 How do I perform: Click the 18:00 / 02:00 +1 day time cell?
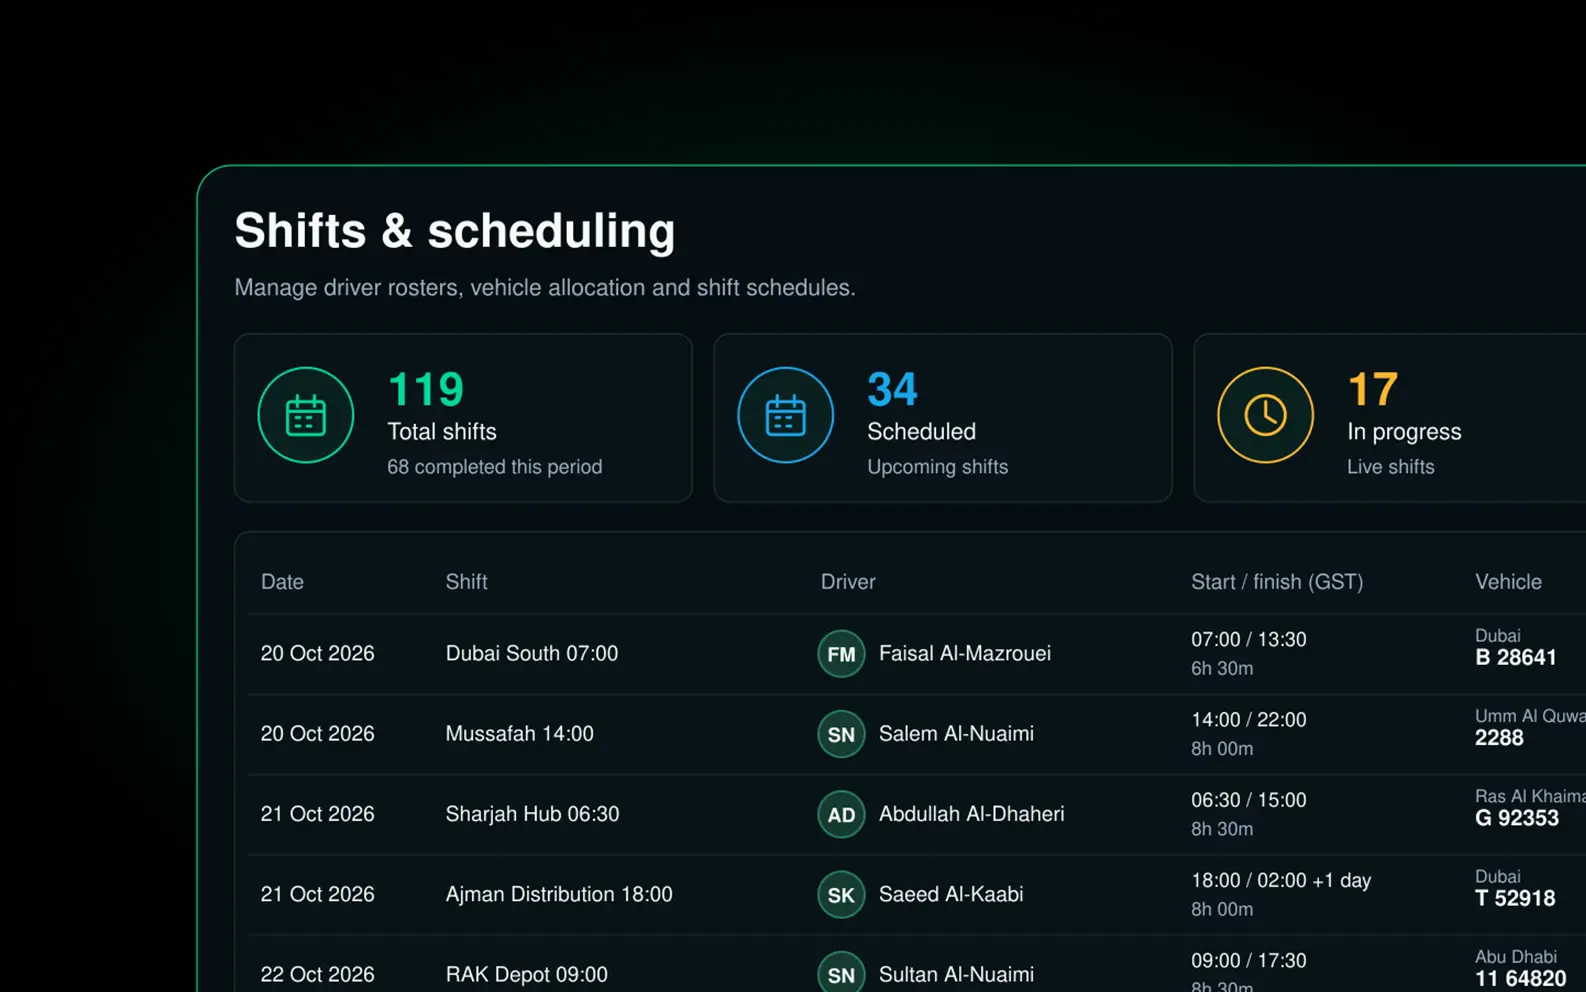pyautogui.click(x=1281, y=880)
